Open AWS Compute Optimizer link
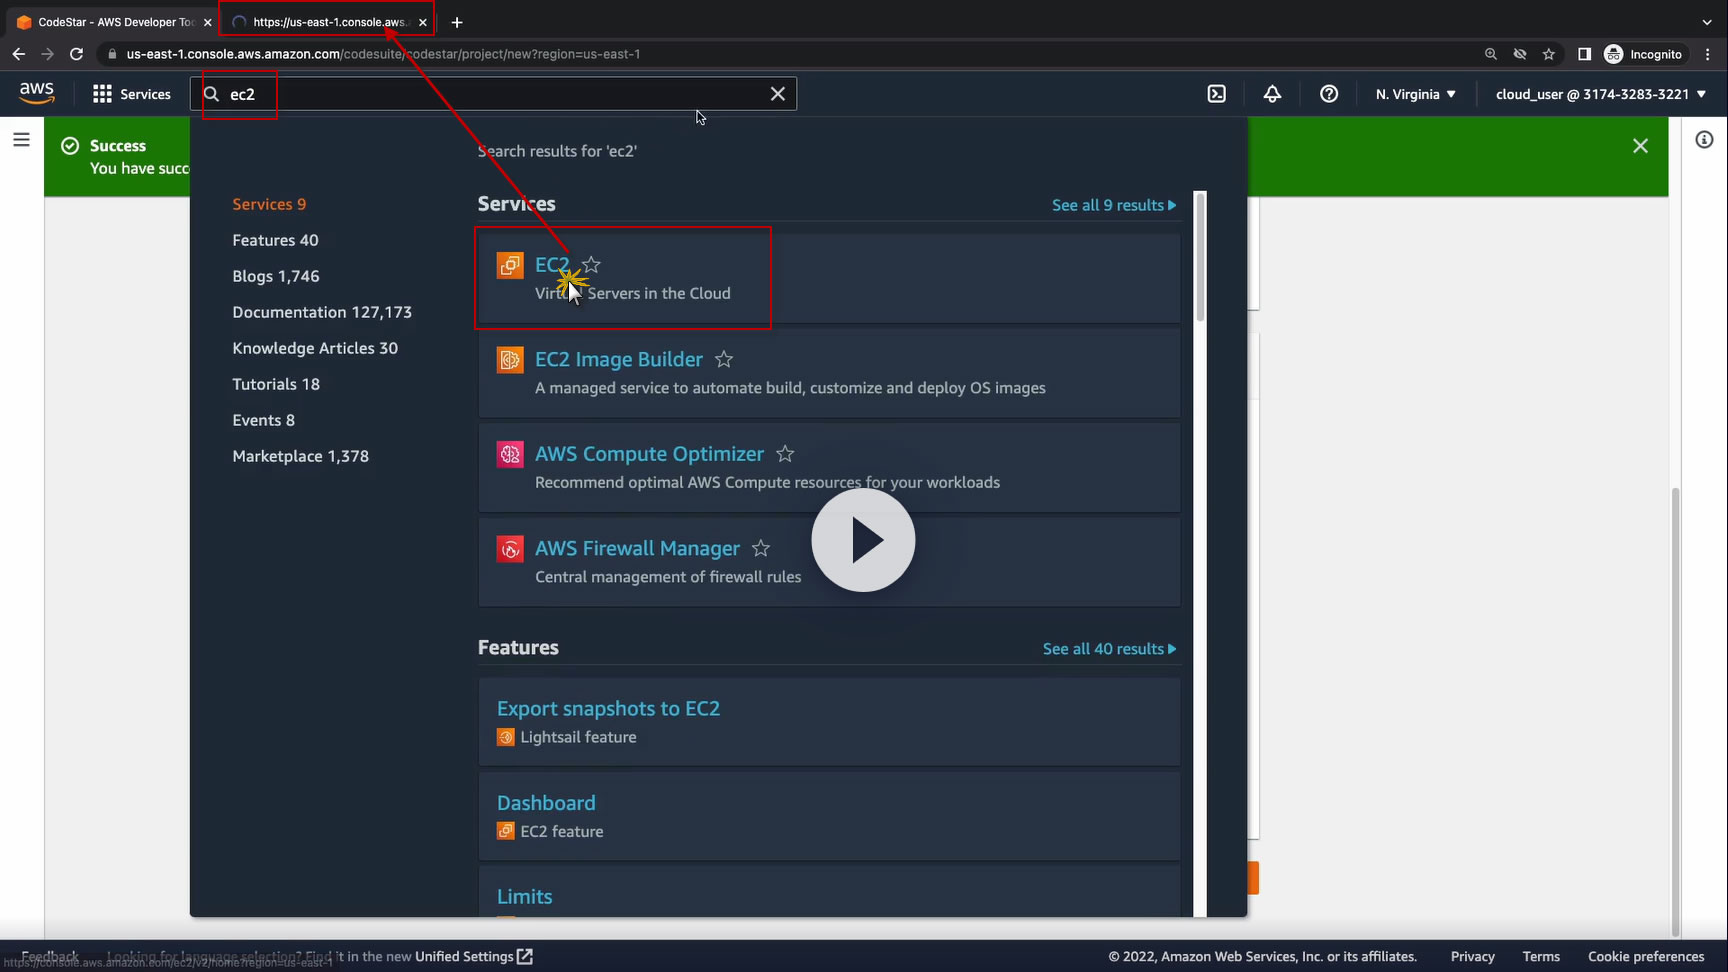 tap(649, 454)
